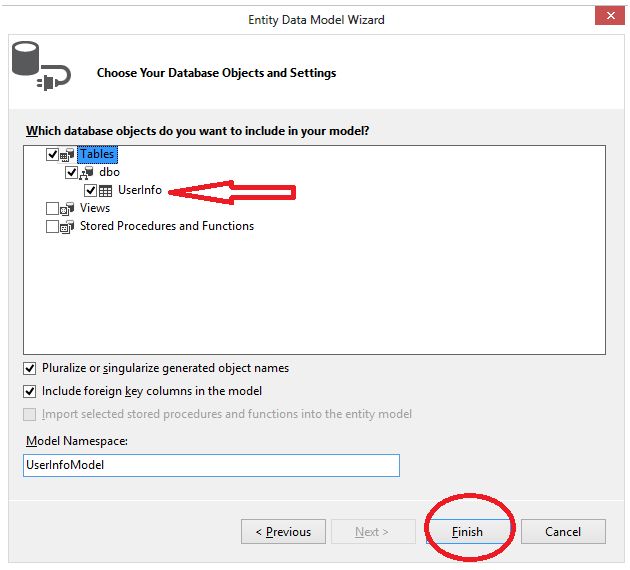The image size is (630, 570).
Task: Click the Tables folder icon
Action: click(67, 155)
